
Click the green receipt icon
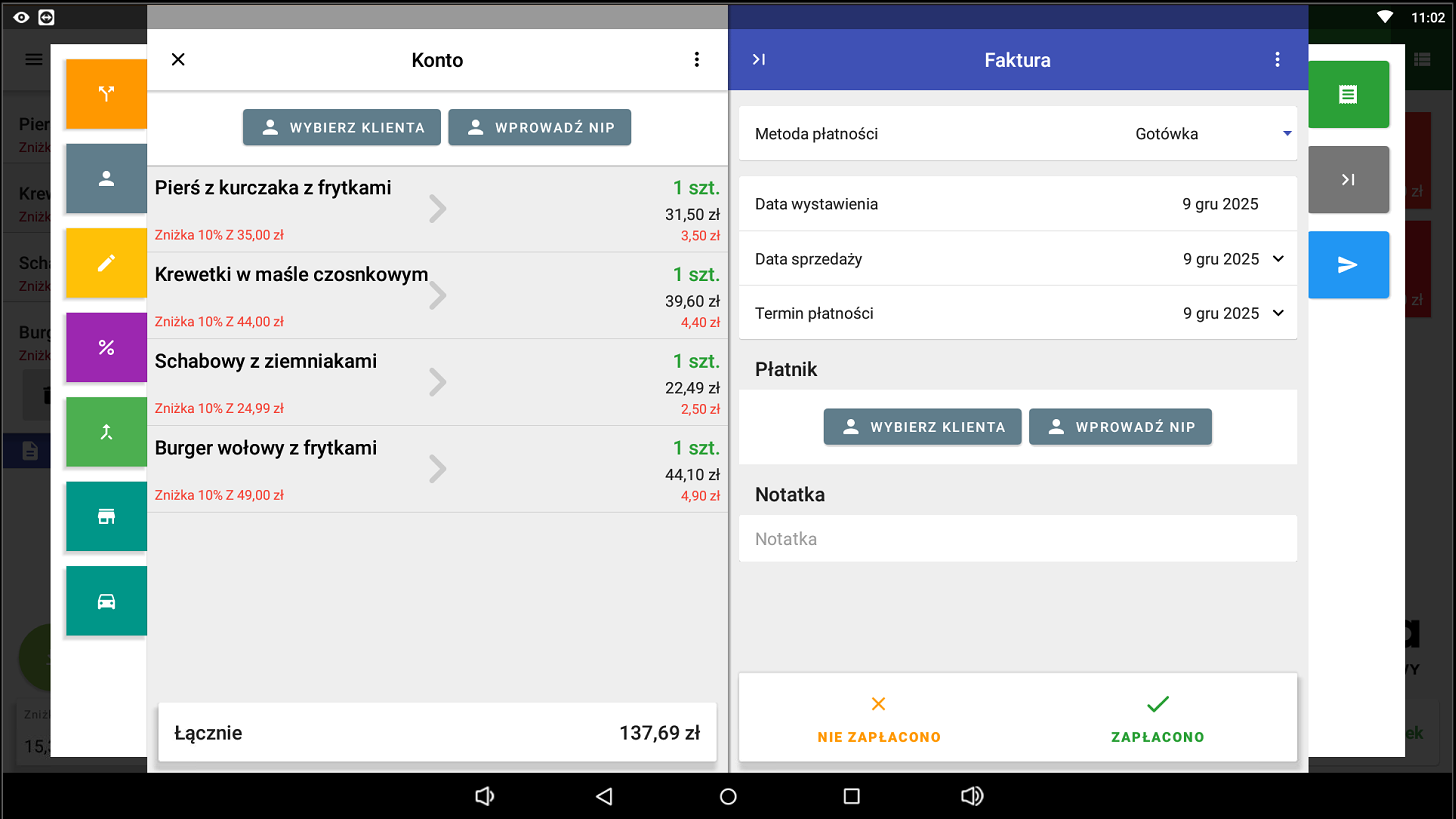(x=1348, y=94)
